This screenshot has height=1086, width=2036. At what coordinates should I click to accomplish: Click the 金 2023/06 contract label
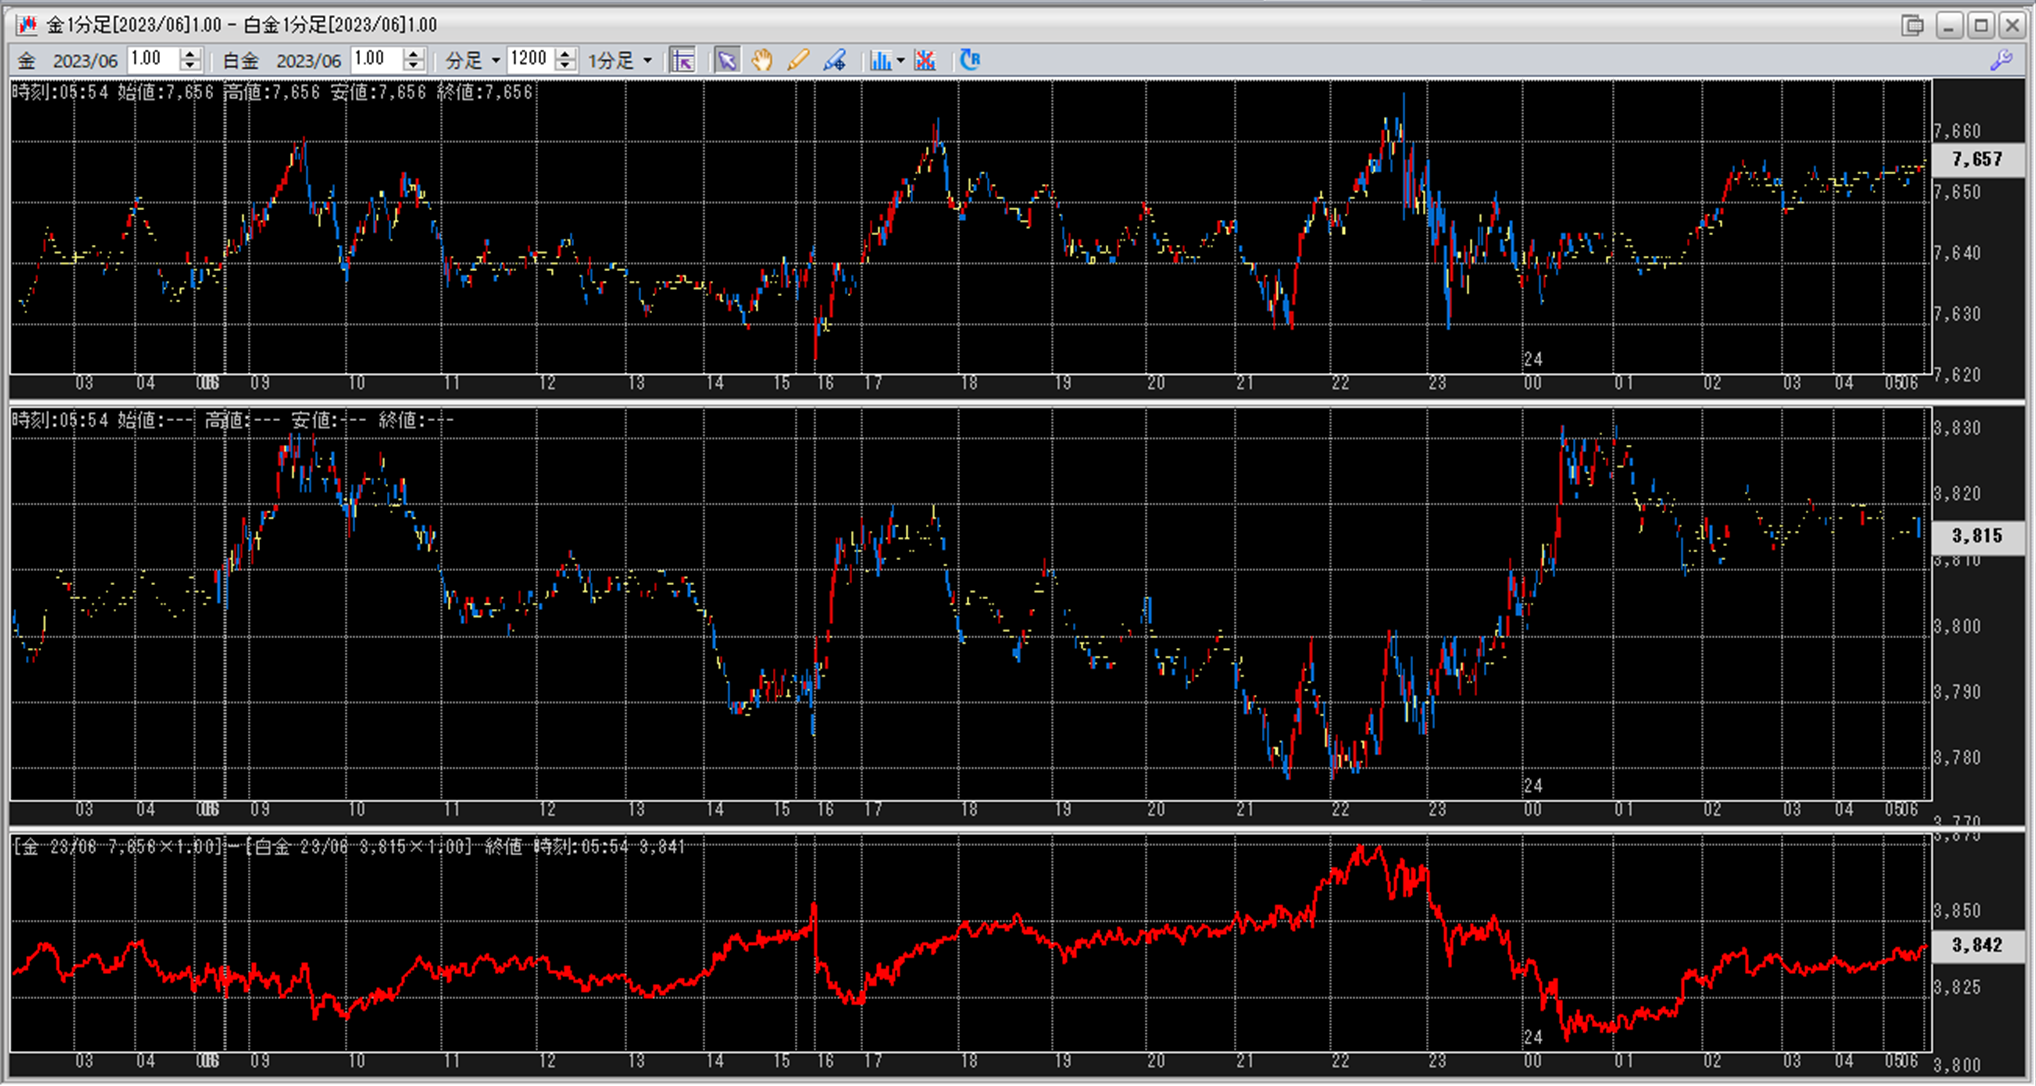tap(85, 61)
